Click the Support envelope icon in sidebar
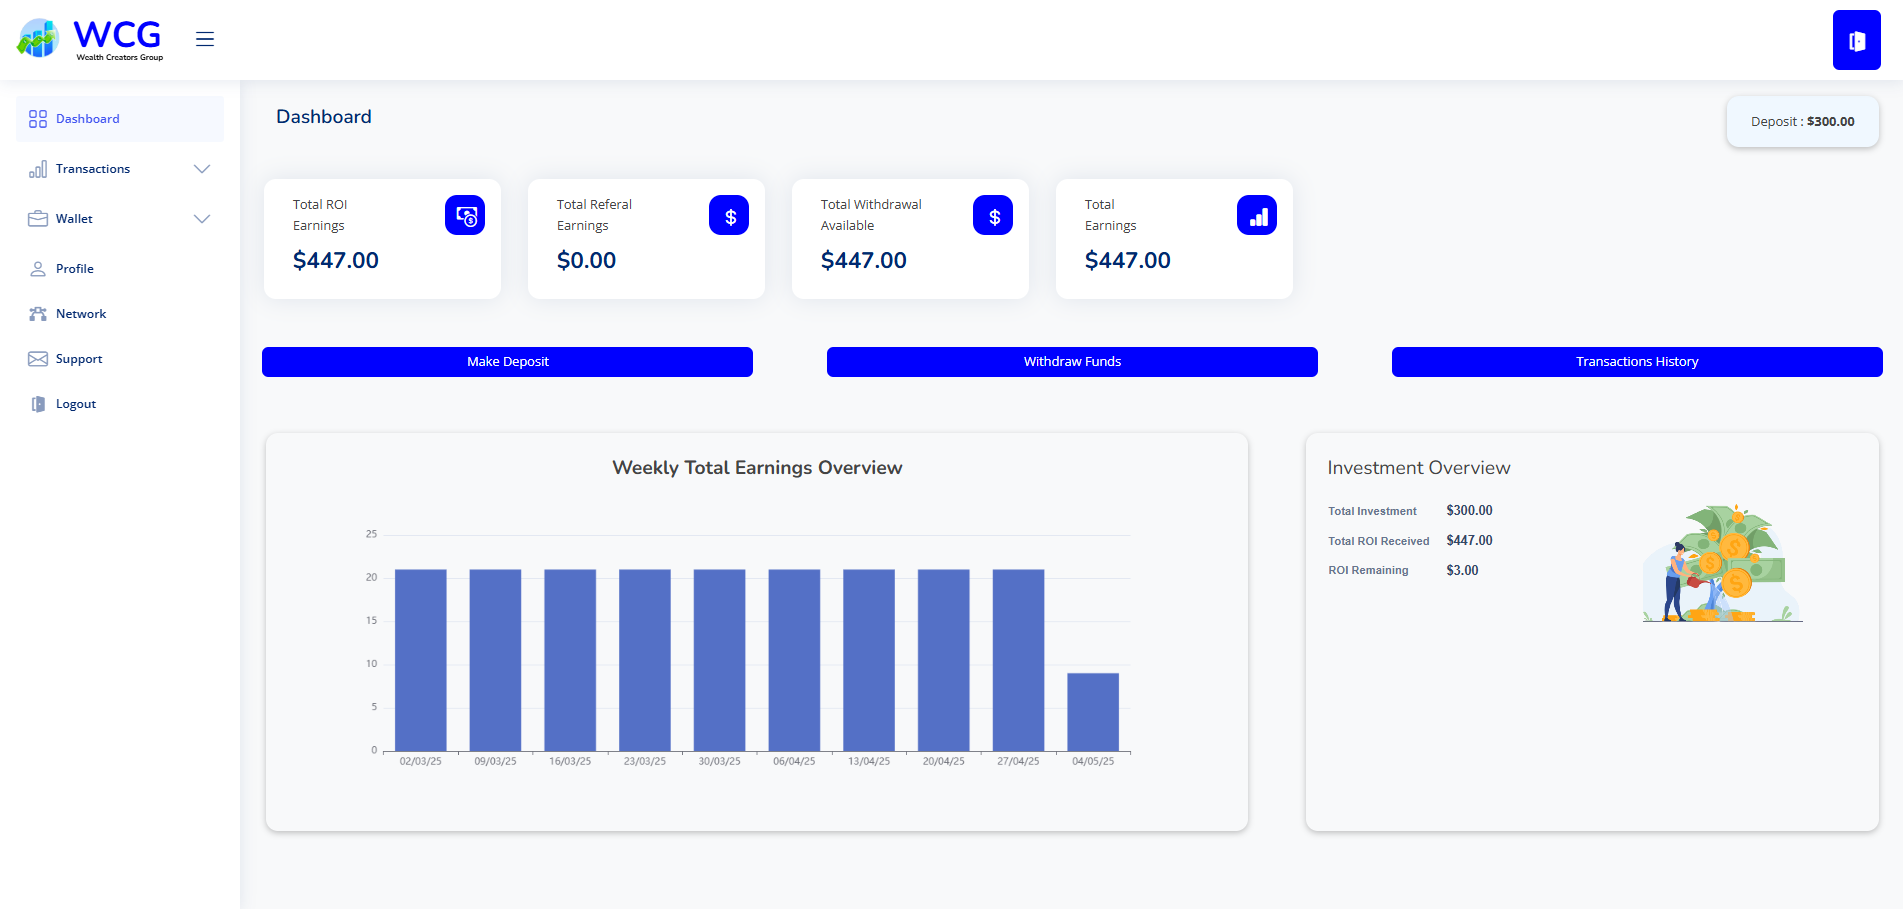 pyautogui.click(x=38, y=359)
